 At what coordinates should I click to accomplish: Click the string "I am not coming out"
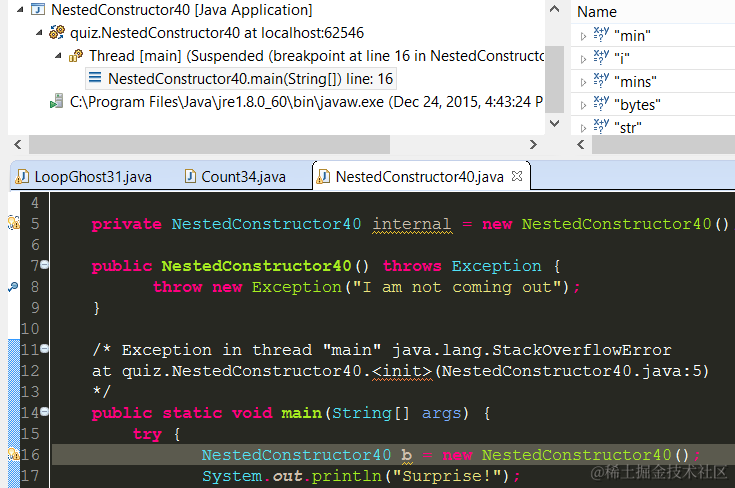pyautogui.click(x=457, y=287)
